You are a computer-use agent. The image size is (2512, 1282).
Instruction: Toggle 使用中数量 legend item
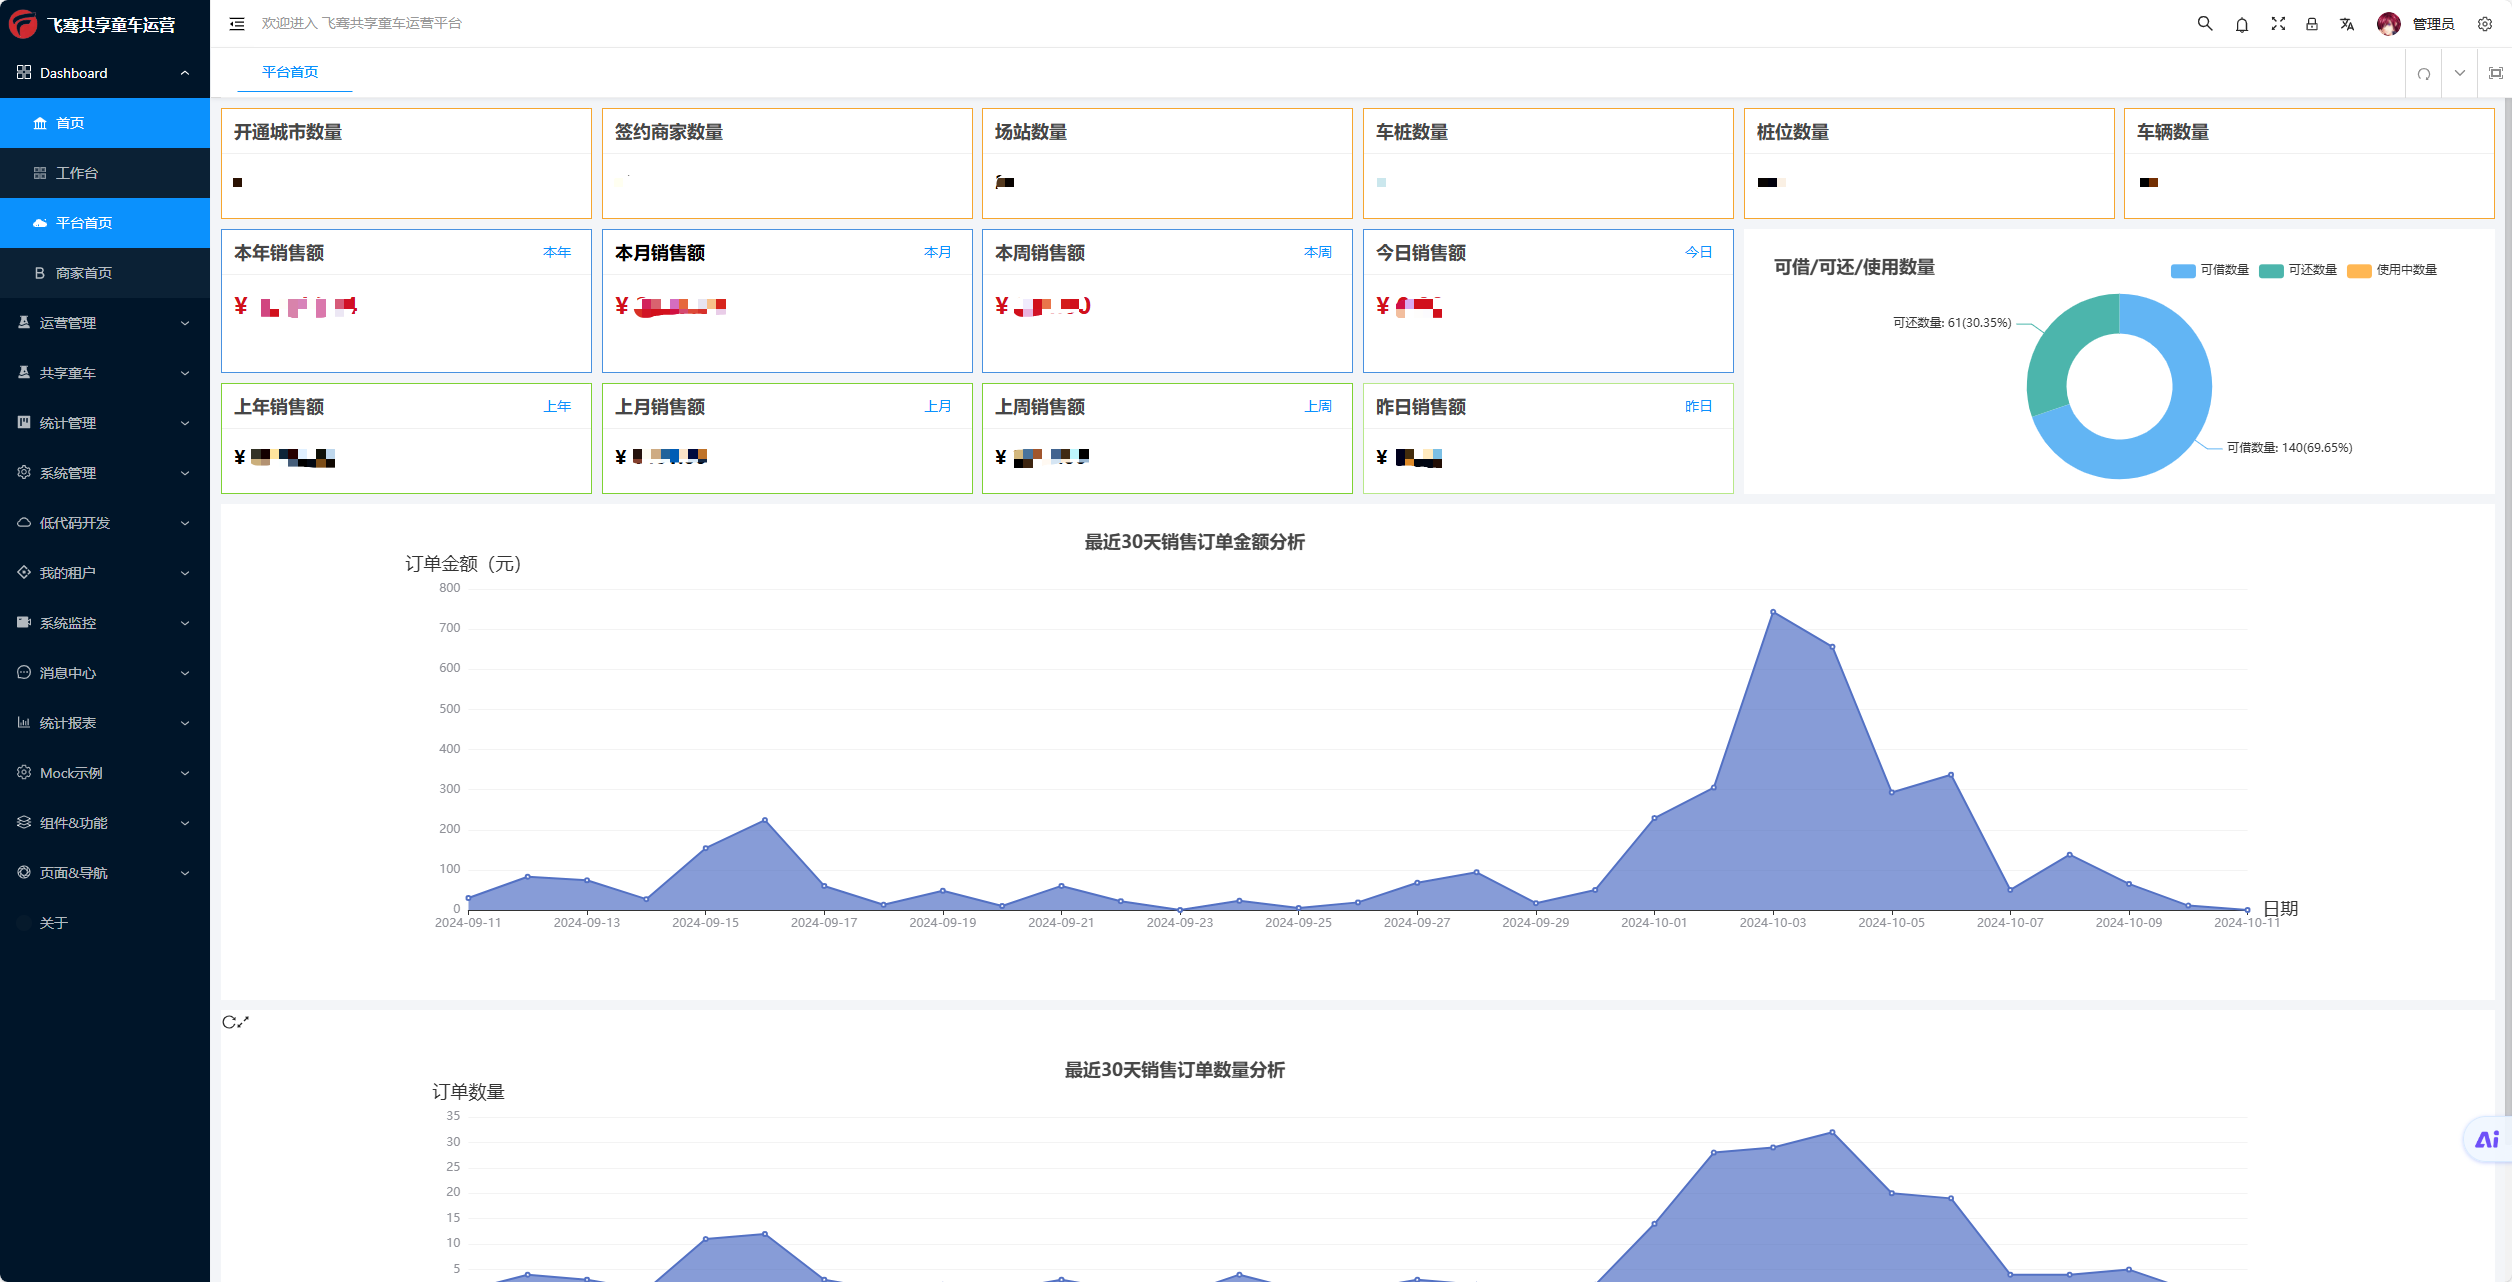pos(2392,270)
